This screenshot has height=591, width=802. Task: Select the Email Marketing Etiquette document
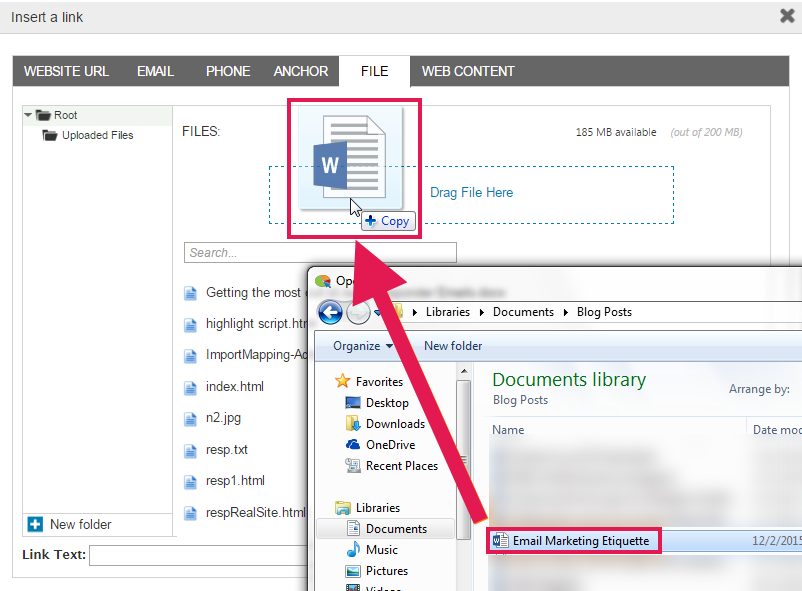coord(581,541)
